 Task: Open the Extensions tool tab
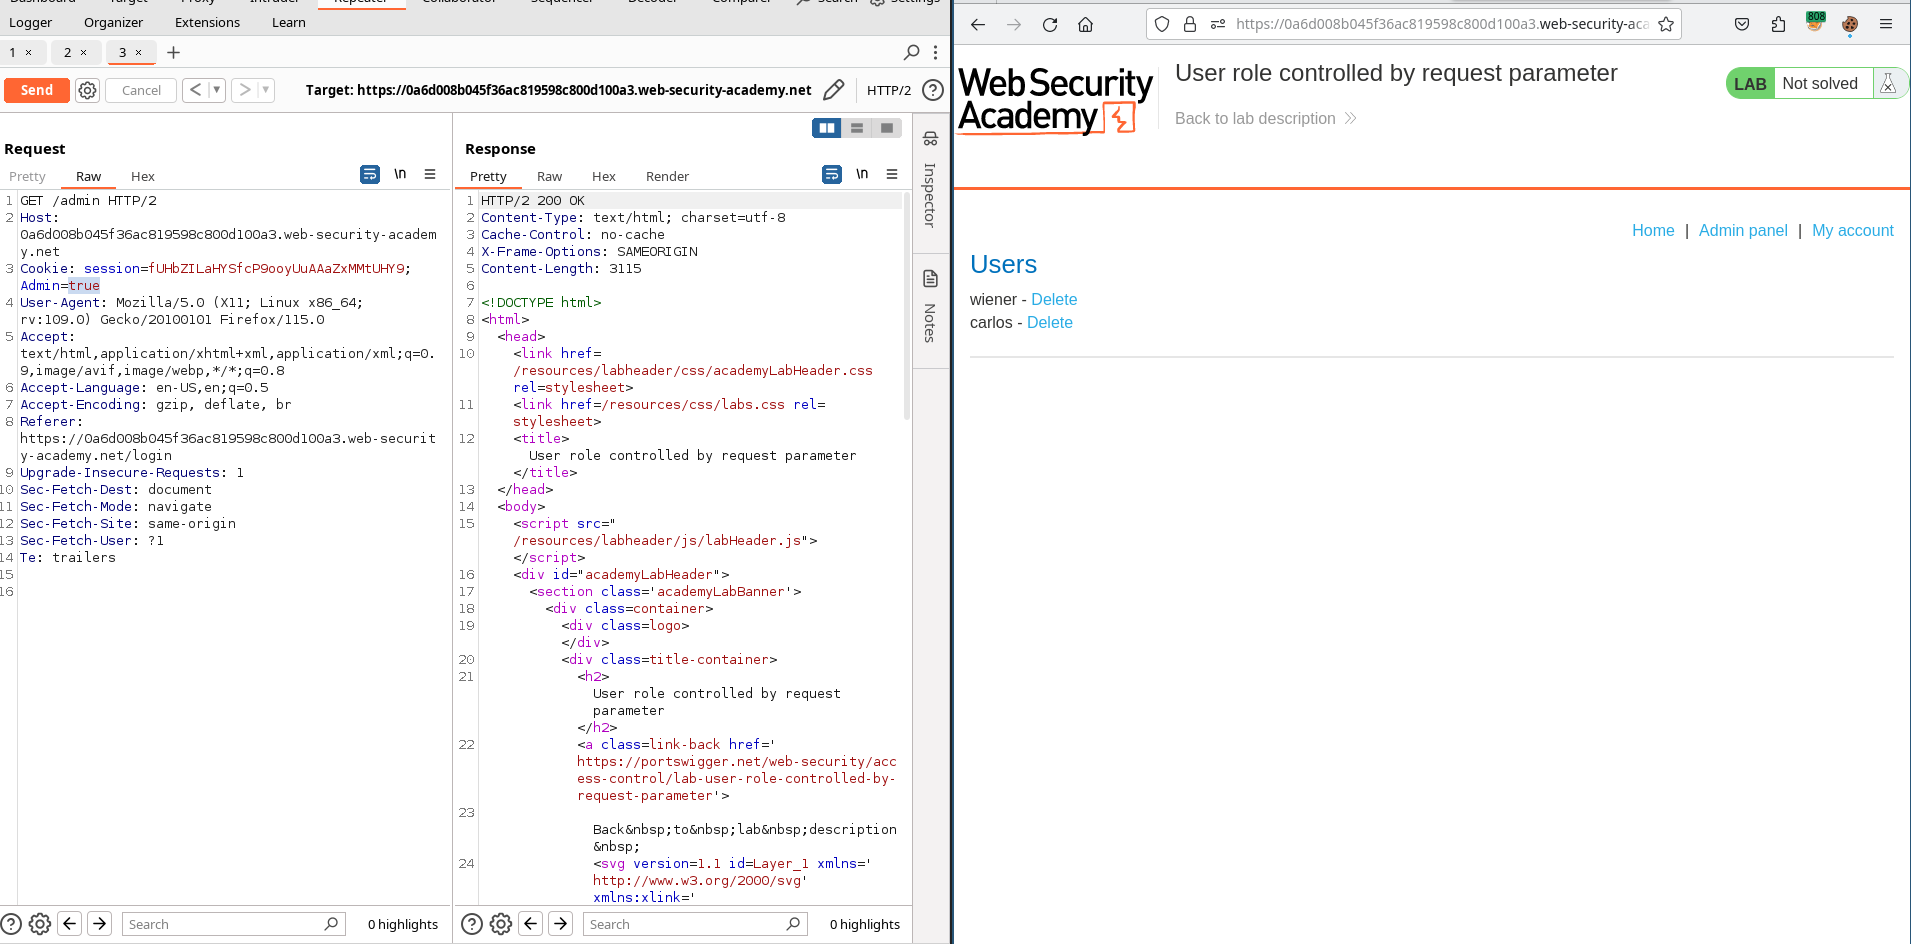click(207, 22)
